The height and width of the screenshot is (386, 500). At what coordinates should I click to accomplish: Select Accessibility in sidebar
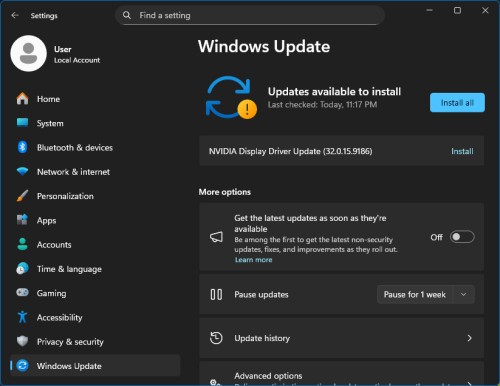coord(95,317)
